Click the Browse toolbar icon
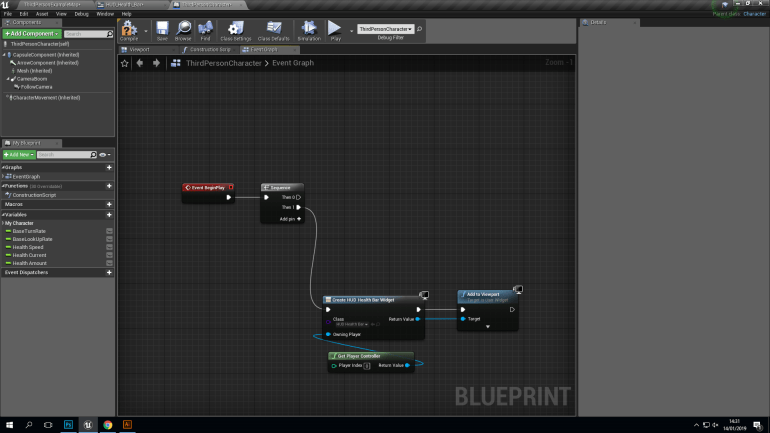This screenshot has width=770, height=433. point(183,30)
